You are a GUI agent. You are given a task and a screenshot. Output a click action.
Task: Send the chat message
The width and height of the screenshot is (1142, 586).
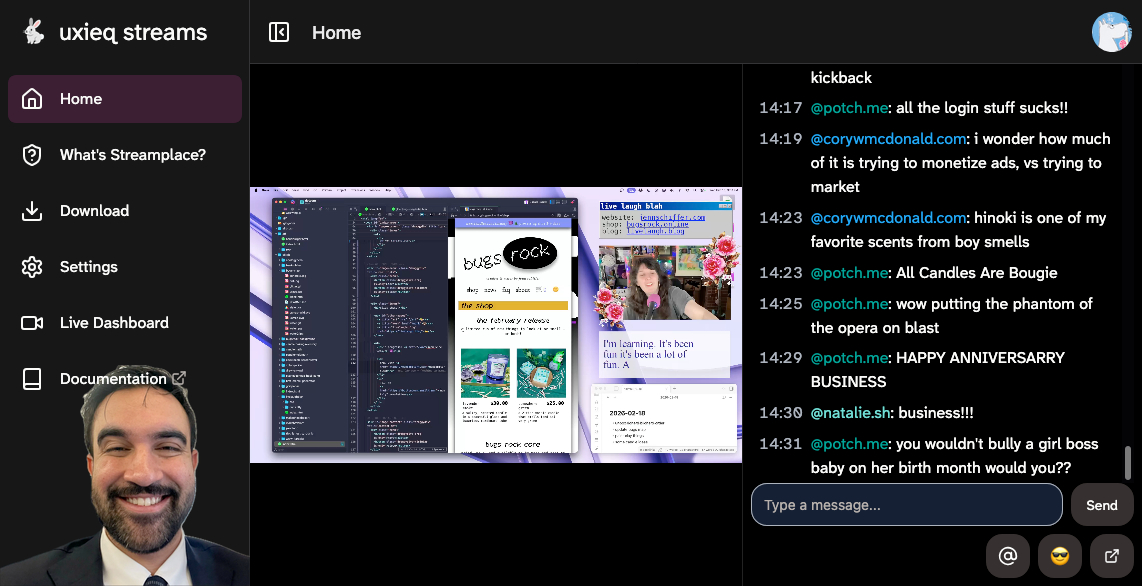click(x=1101, y=505)
